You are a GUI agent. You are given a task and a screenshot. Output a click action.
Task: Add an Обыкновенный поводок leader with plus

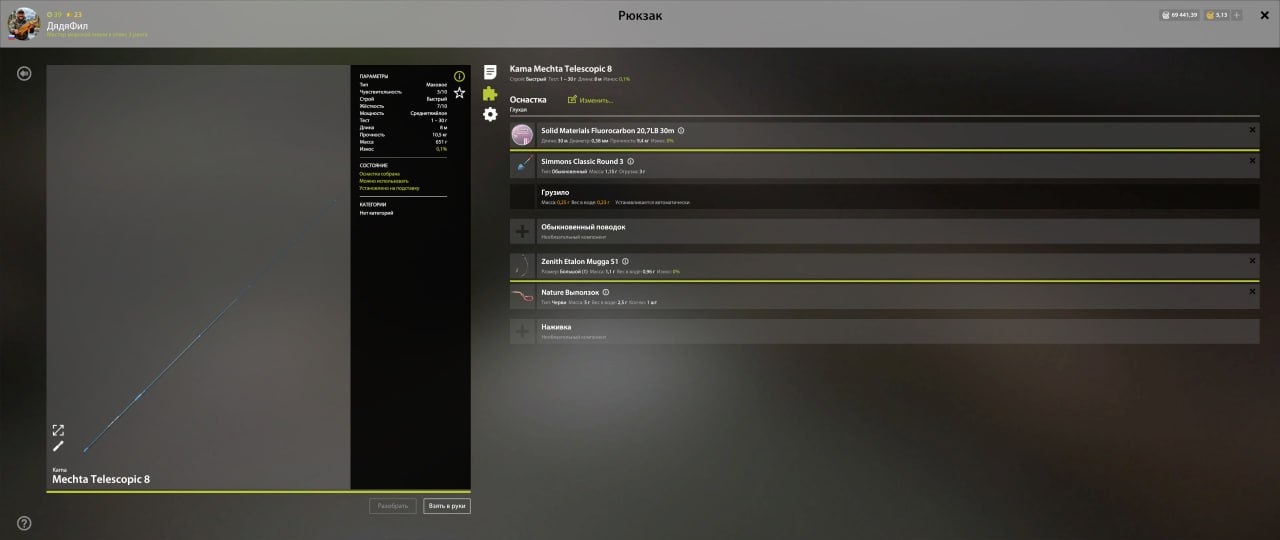tap(522, 232)
